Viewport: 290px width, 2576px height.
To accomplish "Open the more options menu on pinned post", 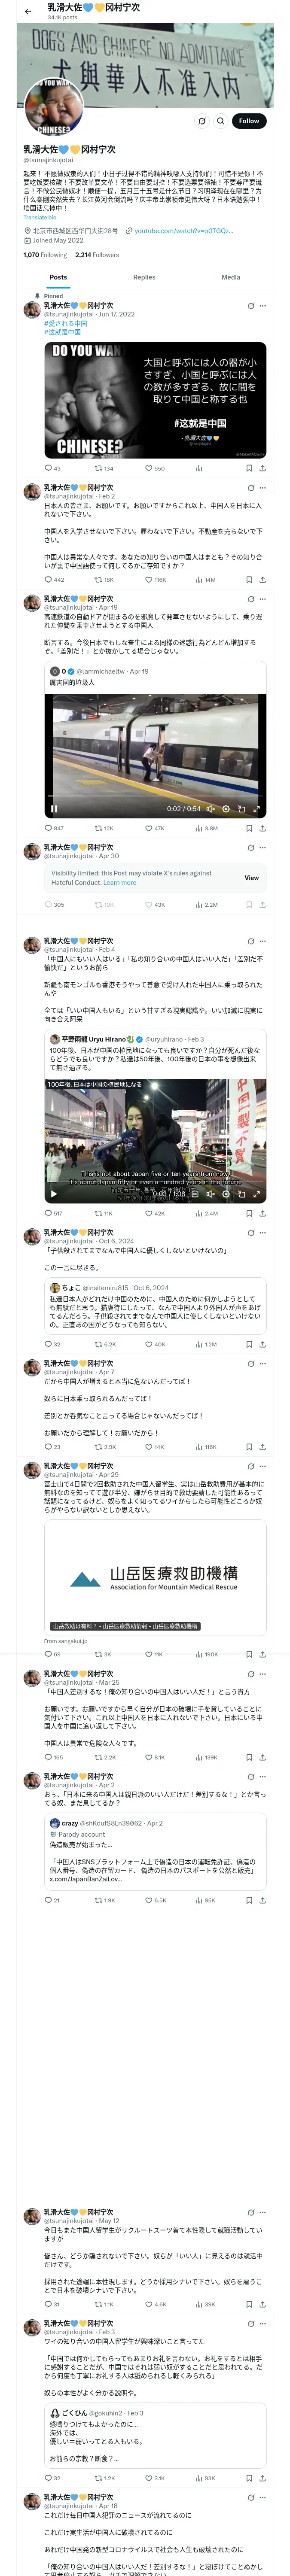I will [x=263, y=306].
